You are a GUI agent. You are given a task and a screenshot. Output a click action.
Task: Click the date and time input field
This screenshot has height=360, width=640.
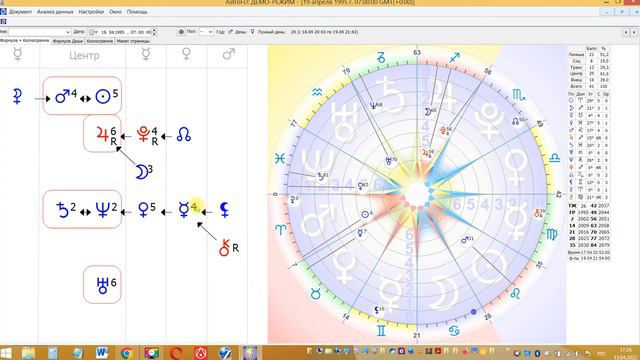point(126,32)
